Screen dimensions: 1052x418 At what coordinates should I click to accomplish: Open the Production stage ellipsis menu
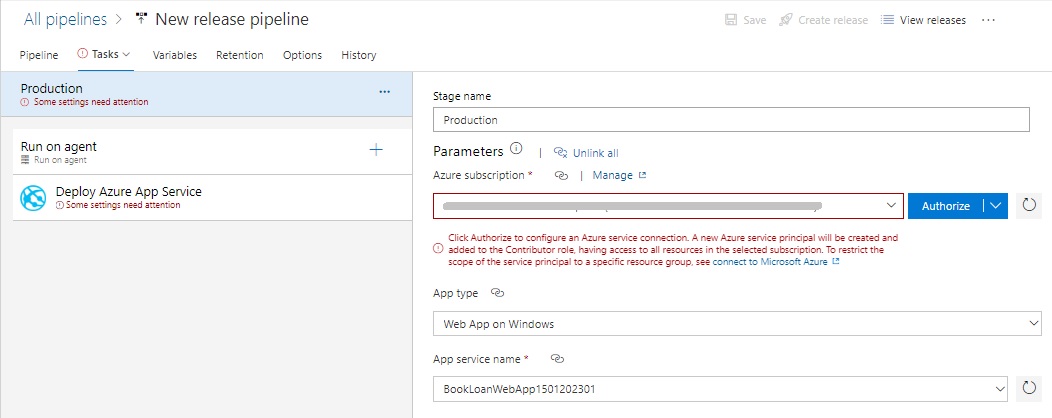(x=385, y=92)
